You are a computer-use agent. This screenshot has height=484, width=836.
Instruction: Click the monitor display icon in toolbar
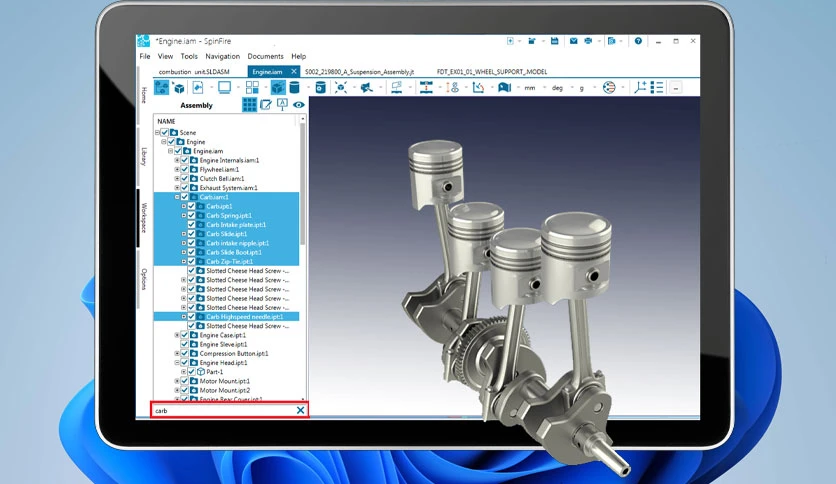(224, 87)
